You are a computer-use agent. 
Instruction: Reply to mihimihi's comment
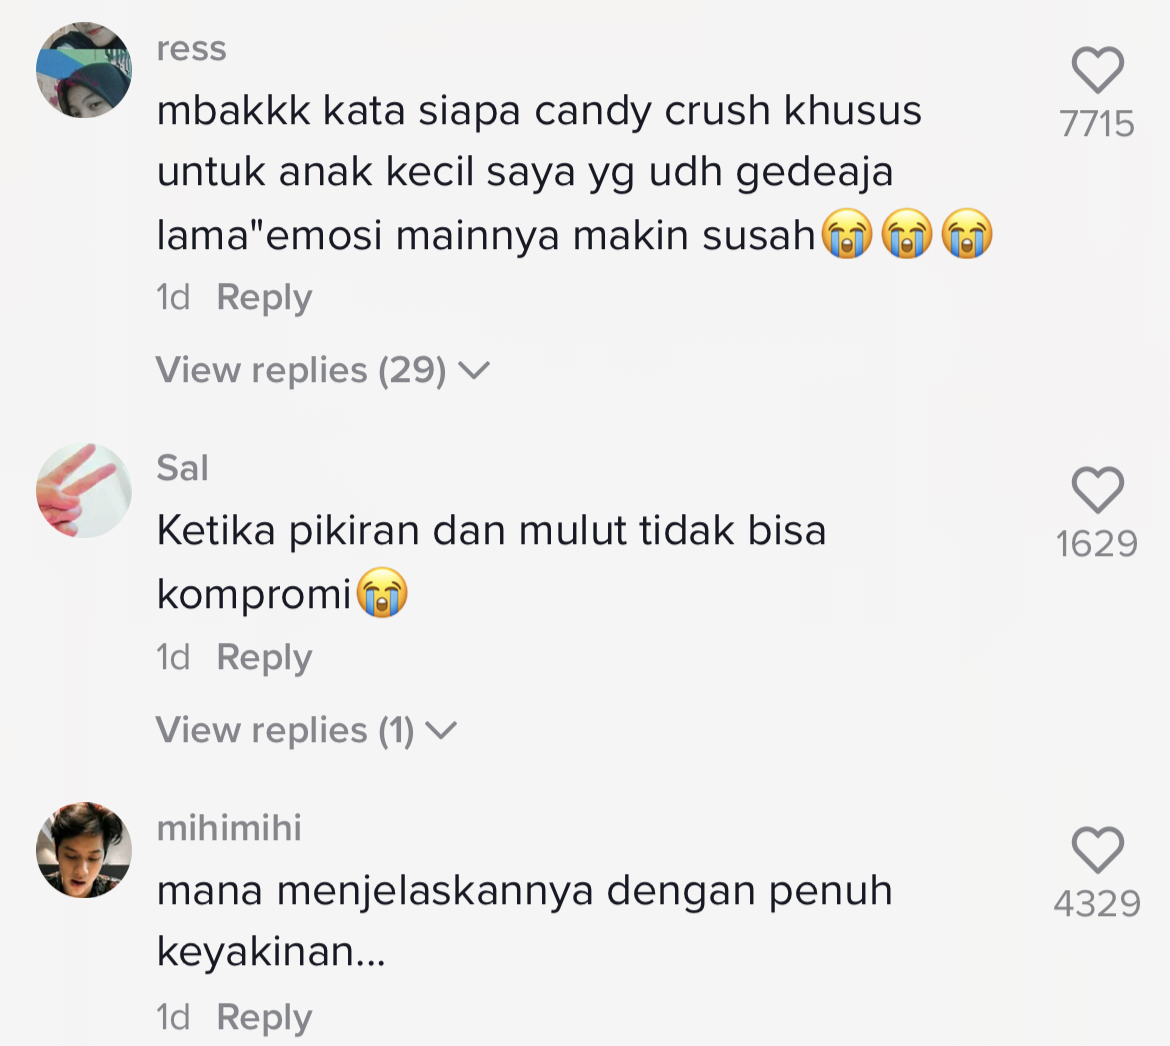264,1018
